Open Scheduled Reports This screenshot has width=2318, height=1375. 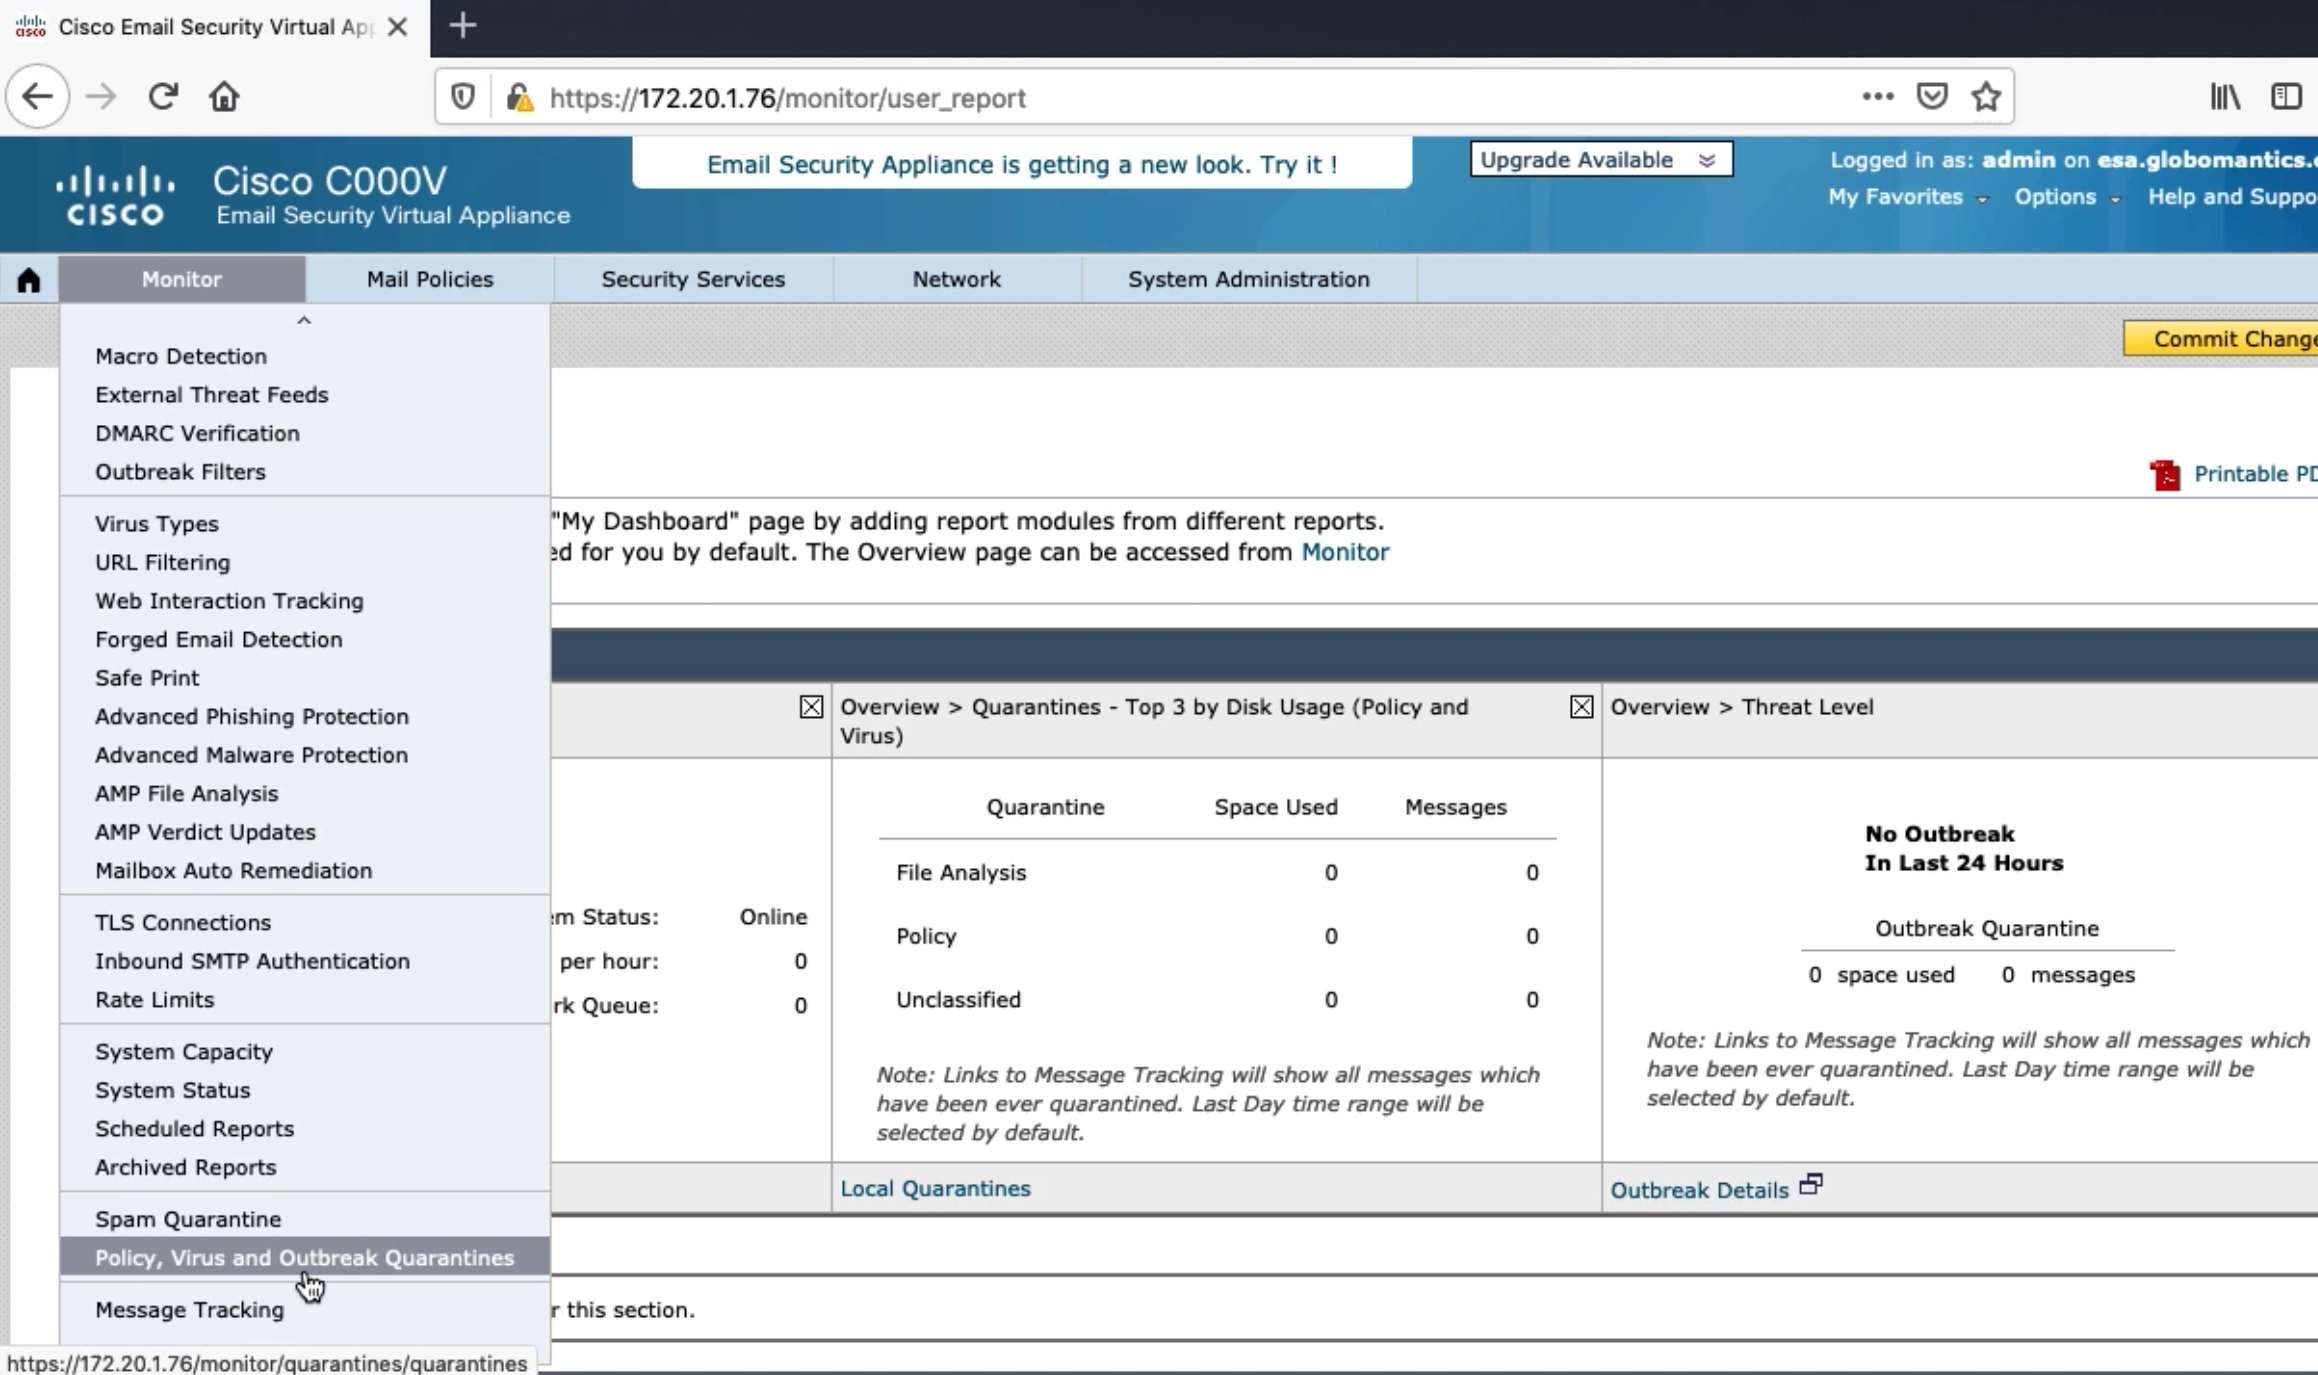195,1129
